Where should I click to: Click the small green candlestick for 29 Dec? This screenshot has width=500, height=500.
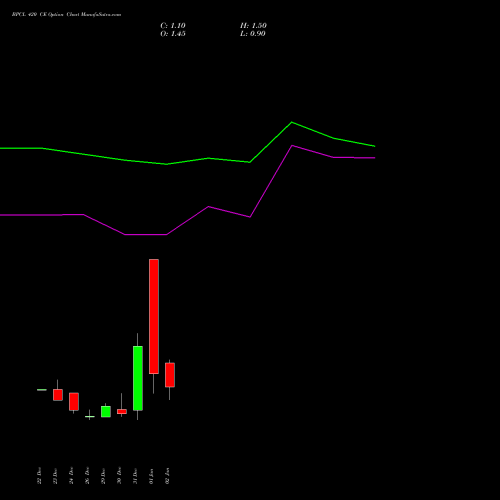106,411
